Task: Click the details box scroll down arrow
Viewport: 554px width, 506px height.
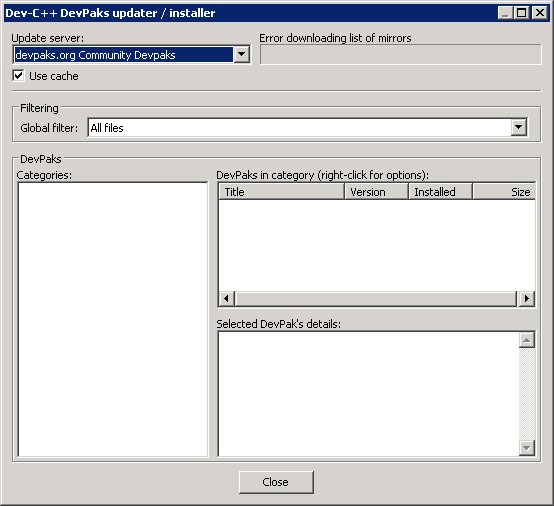Action: click(x=526, y=448)
